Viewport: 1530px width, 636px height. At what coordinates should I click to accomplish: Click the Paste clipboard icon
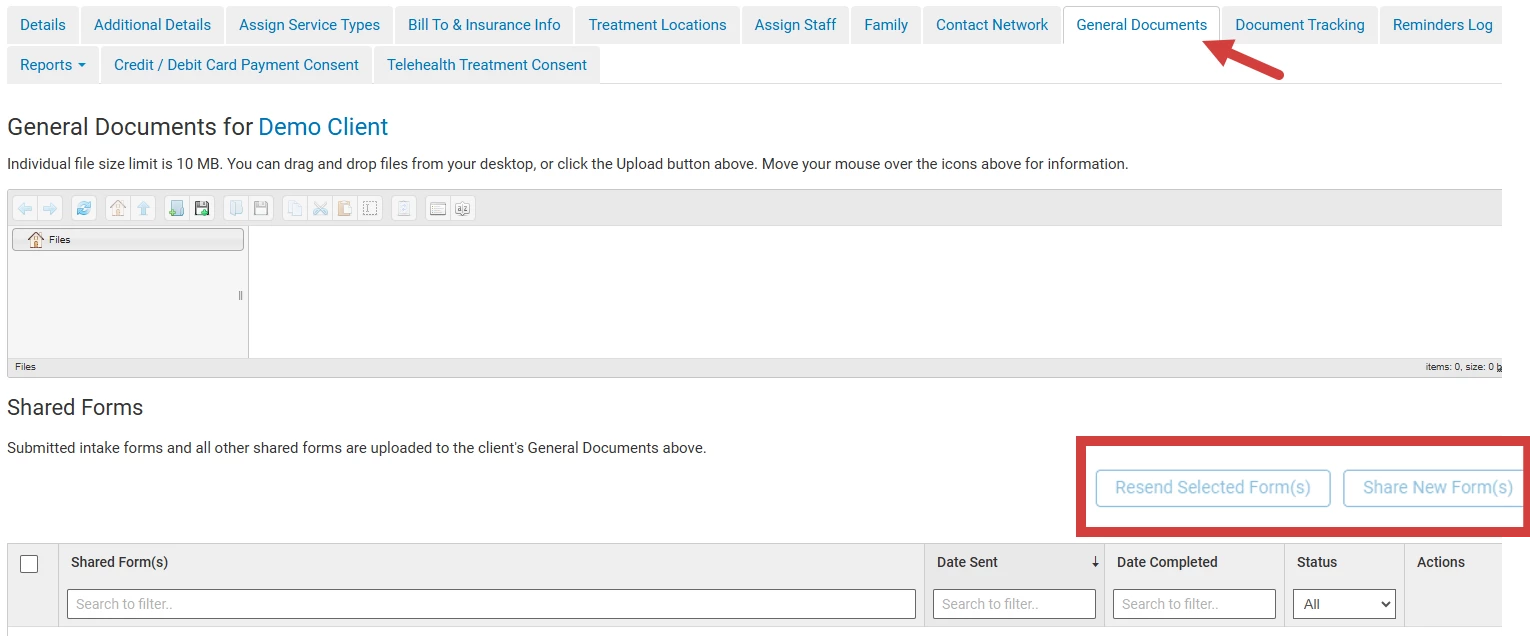[x=345, y=208]
